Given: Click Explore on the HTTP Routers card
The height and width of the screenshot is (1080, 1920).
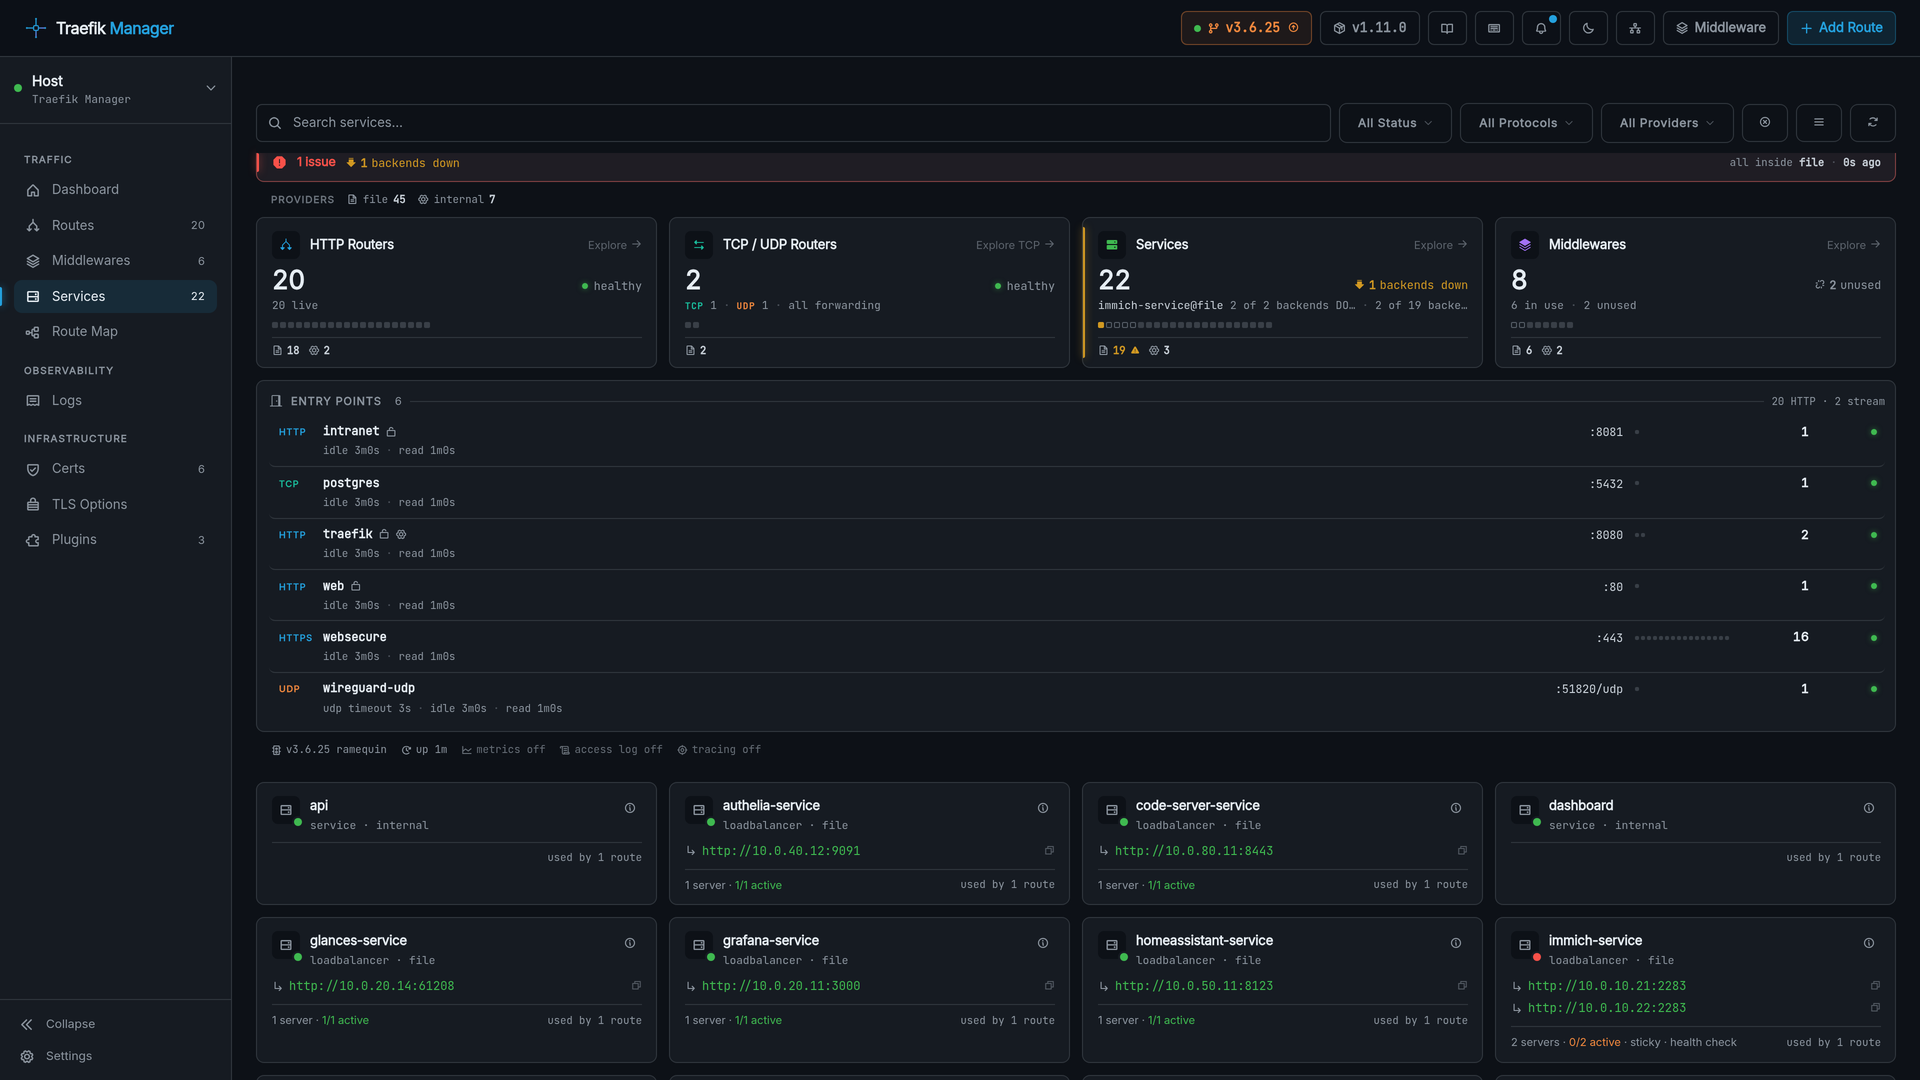Looking at the screenshot, I should 614,245.
